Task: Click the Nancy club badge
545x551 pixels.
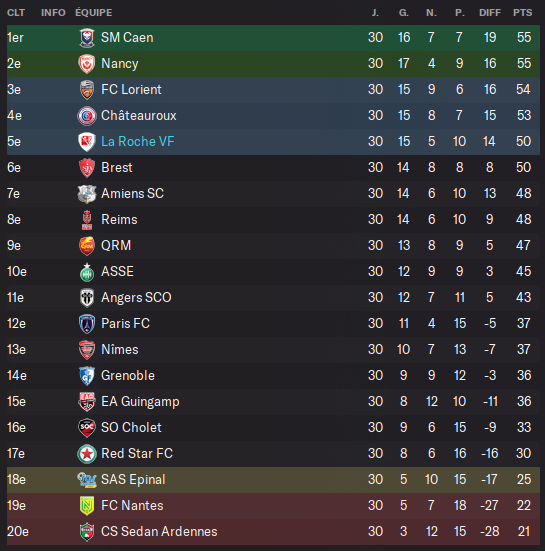Action: (x=87, y=64)
